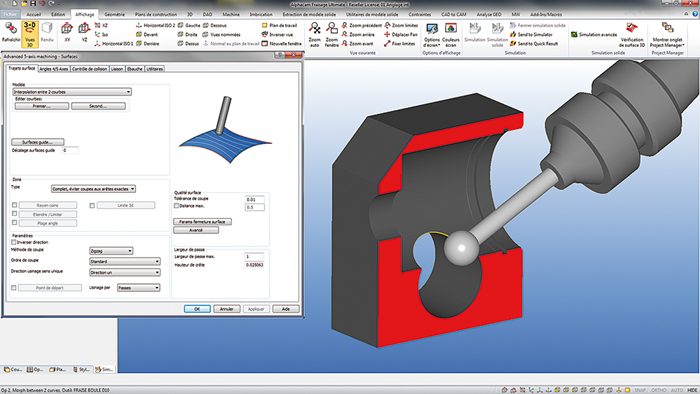Viewport: 700px width, 394px height.
Task: Enable the Plage angle checkbox
Action: [x=14, y=223]
